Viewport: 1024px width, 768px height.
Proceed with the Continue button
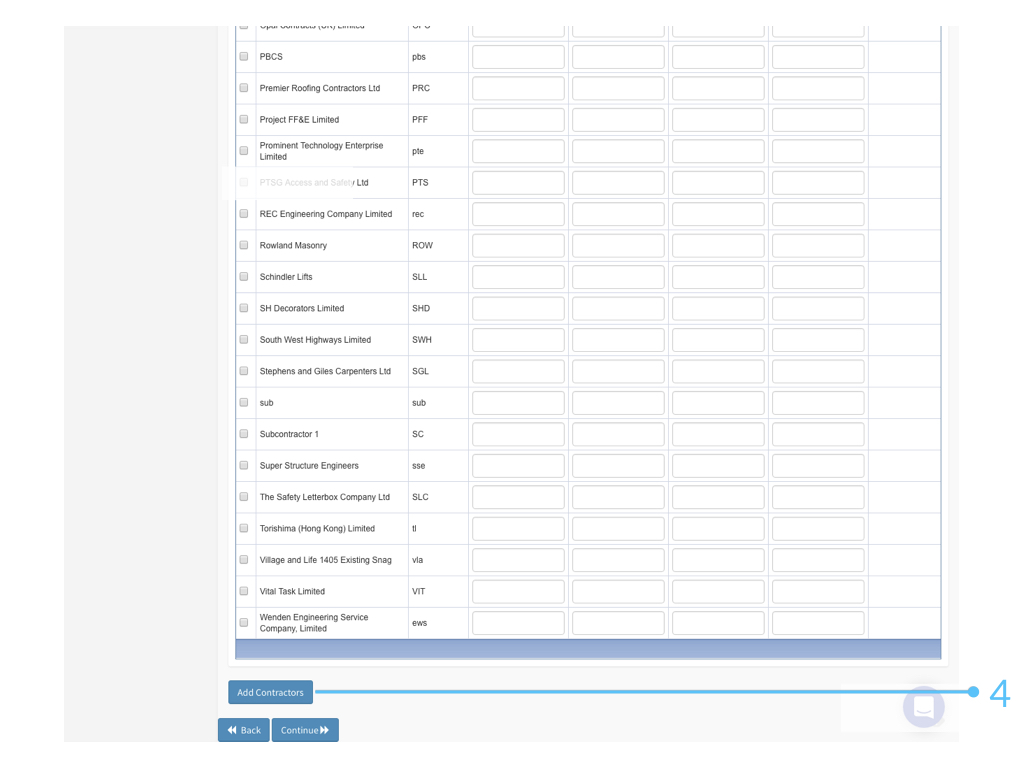point(305,730)
